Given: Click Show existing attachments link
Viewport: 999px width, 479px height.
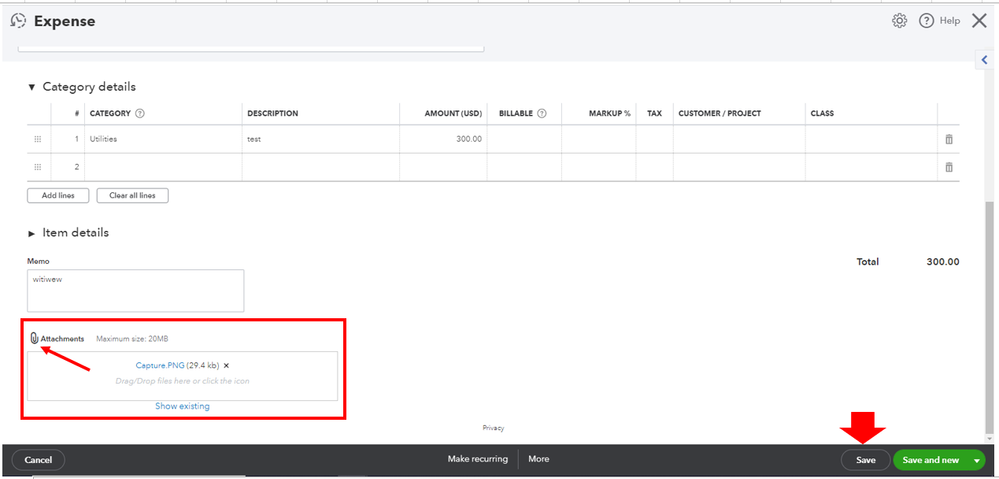Looking at the screenshot, I should pyautogui.click(x=182, y=406).
